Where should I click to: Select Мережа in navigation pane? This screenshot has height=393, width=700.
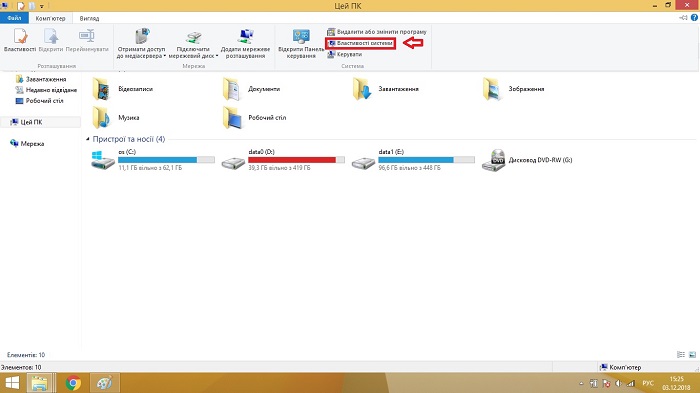[27, 144]
